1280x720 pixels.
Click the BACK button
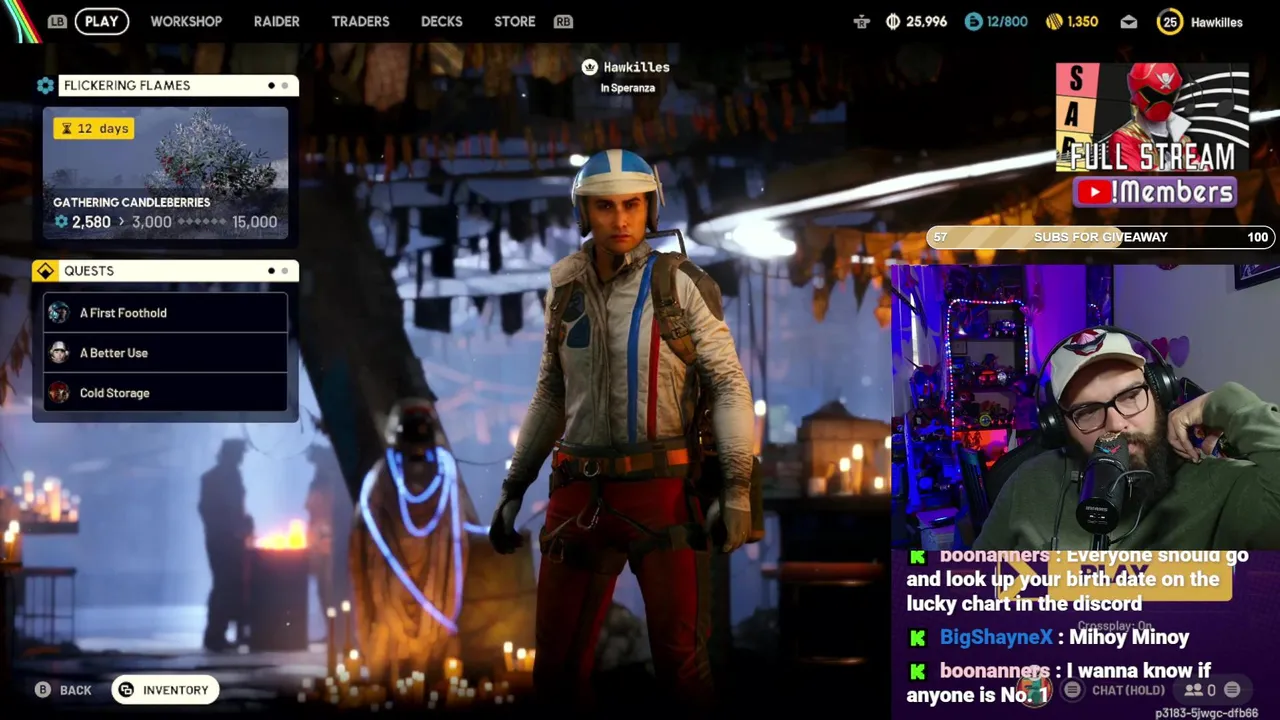64,690
